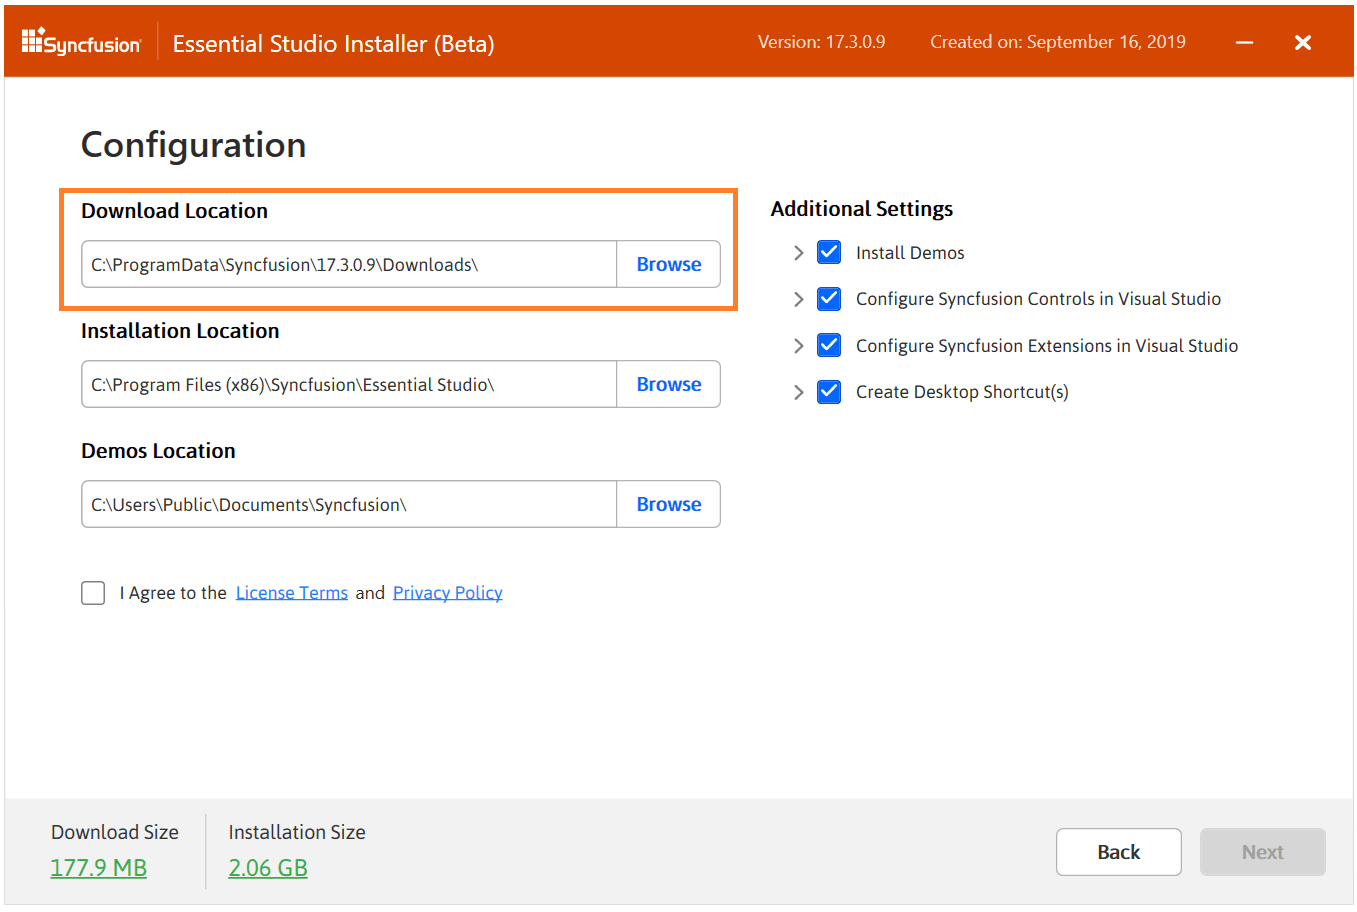Expand Configure Syncfusion Controls chevron
The image size is (1357, 912).
[798, 299]
